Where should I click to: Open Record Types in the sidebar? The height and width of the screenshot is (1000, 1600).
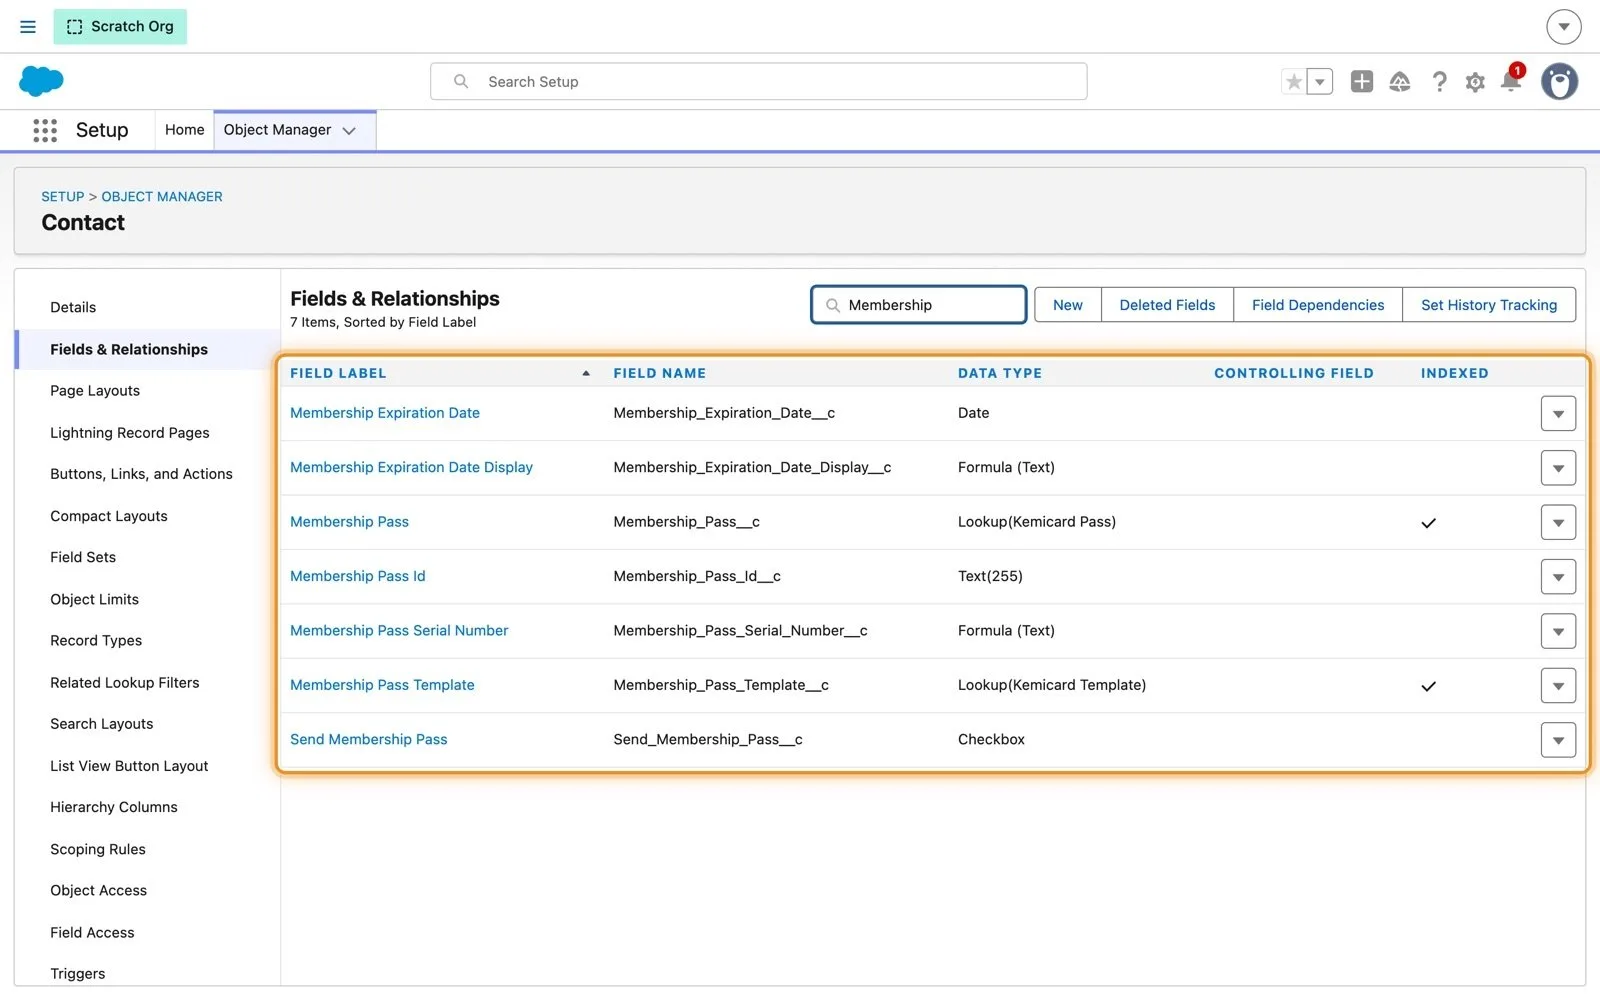(x=96, y=641)
